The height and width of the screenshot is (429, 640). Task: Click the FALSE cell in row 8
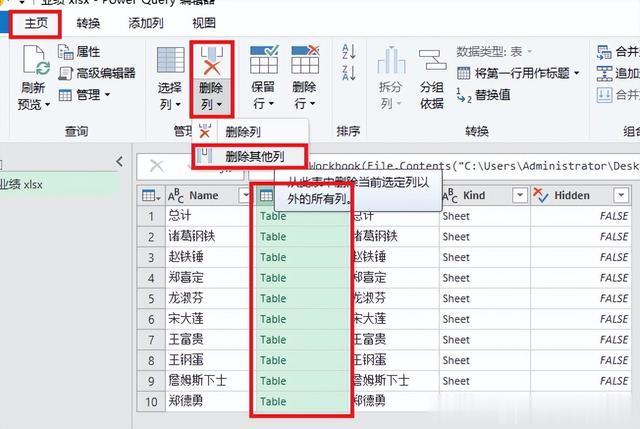(x=580, y=360)
